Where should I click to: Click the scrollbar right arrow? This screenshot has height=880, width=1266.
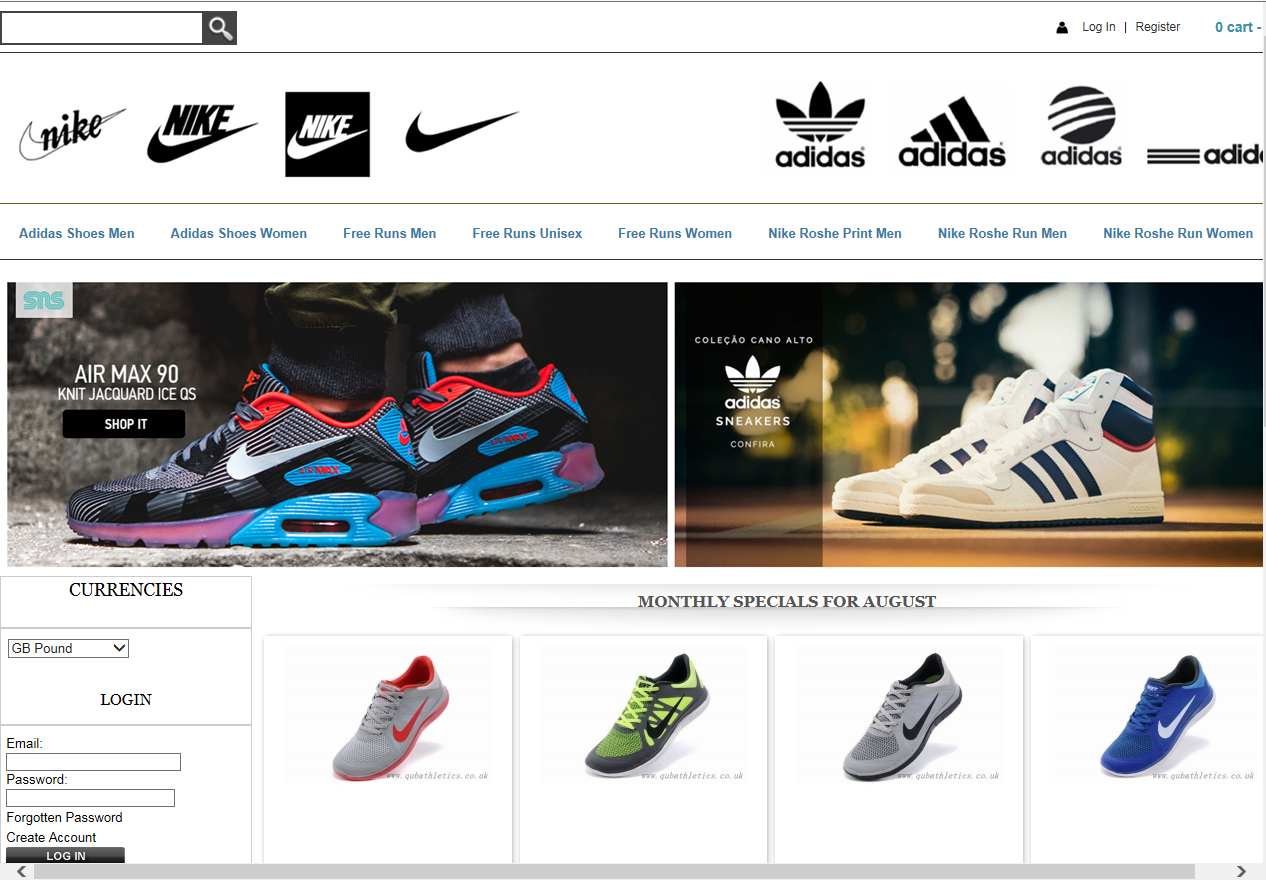click(x=1241, y=872)
